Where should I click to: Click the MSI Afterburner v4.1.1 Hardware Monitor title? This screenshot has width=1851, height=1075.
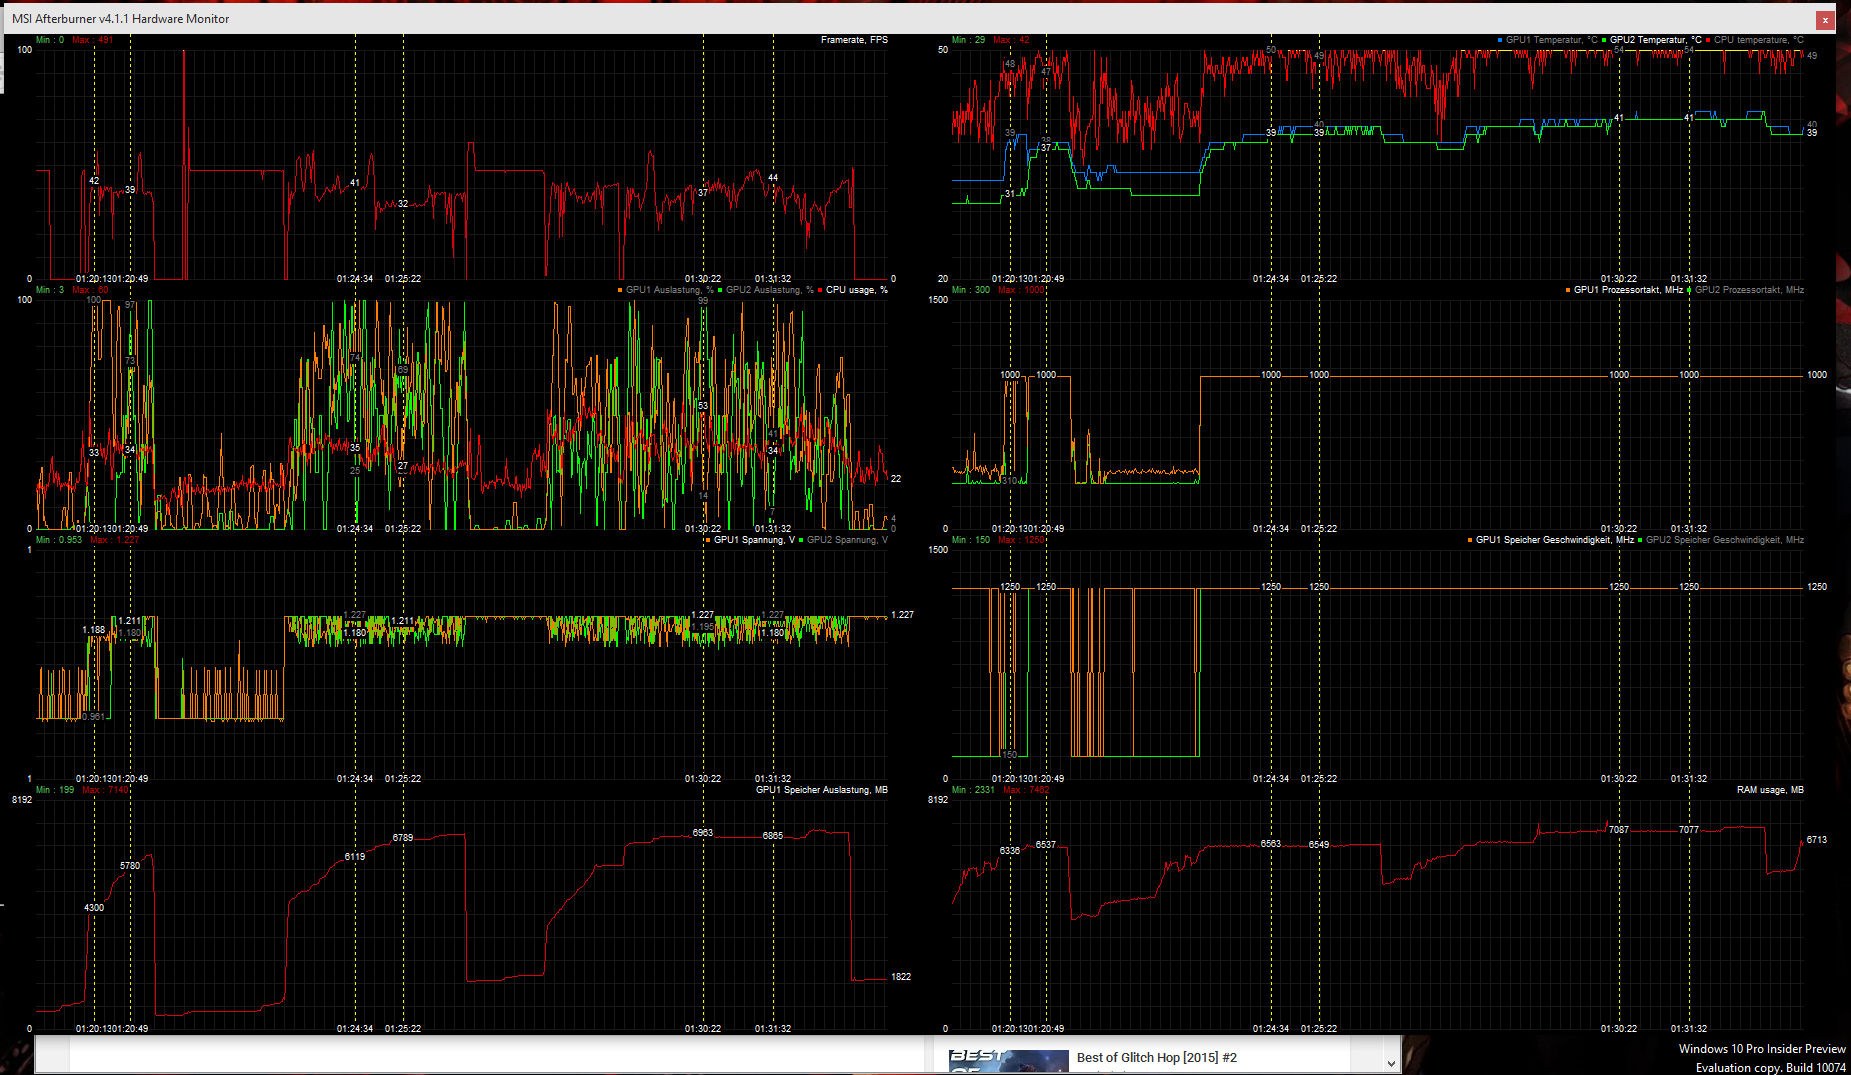tap(121, 19)
